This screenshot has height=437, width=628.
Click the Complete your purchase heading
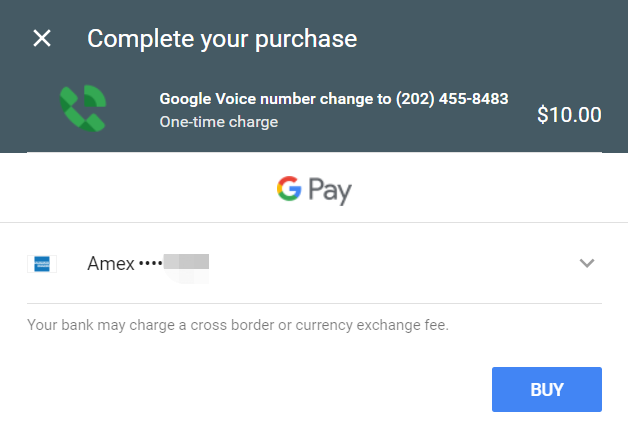(x=222, y=39)
